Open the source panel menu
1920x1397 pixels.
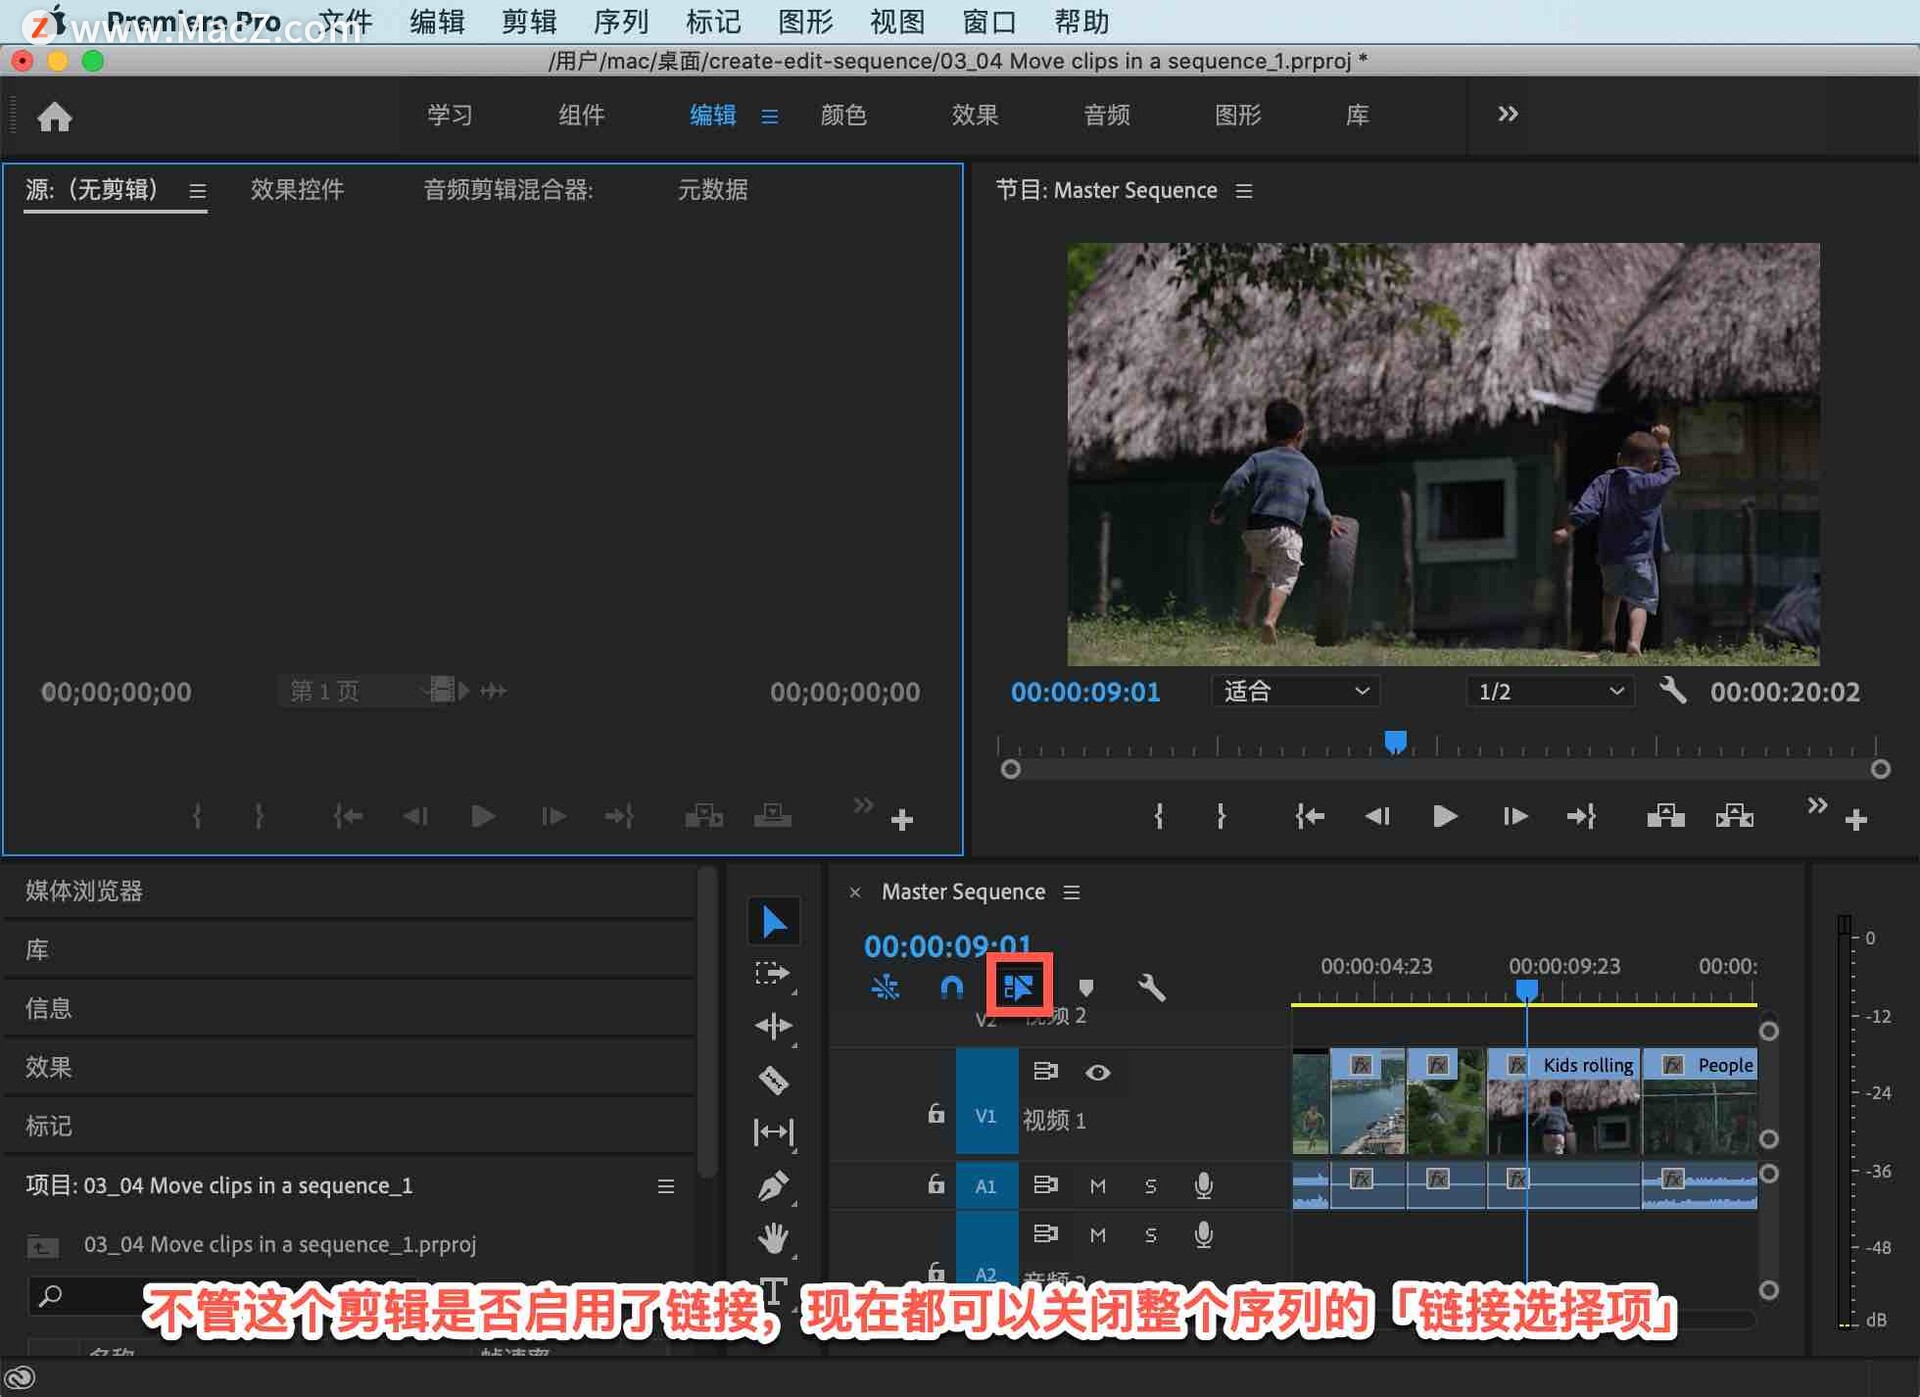tap(197, 191)
